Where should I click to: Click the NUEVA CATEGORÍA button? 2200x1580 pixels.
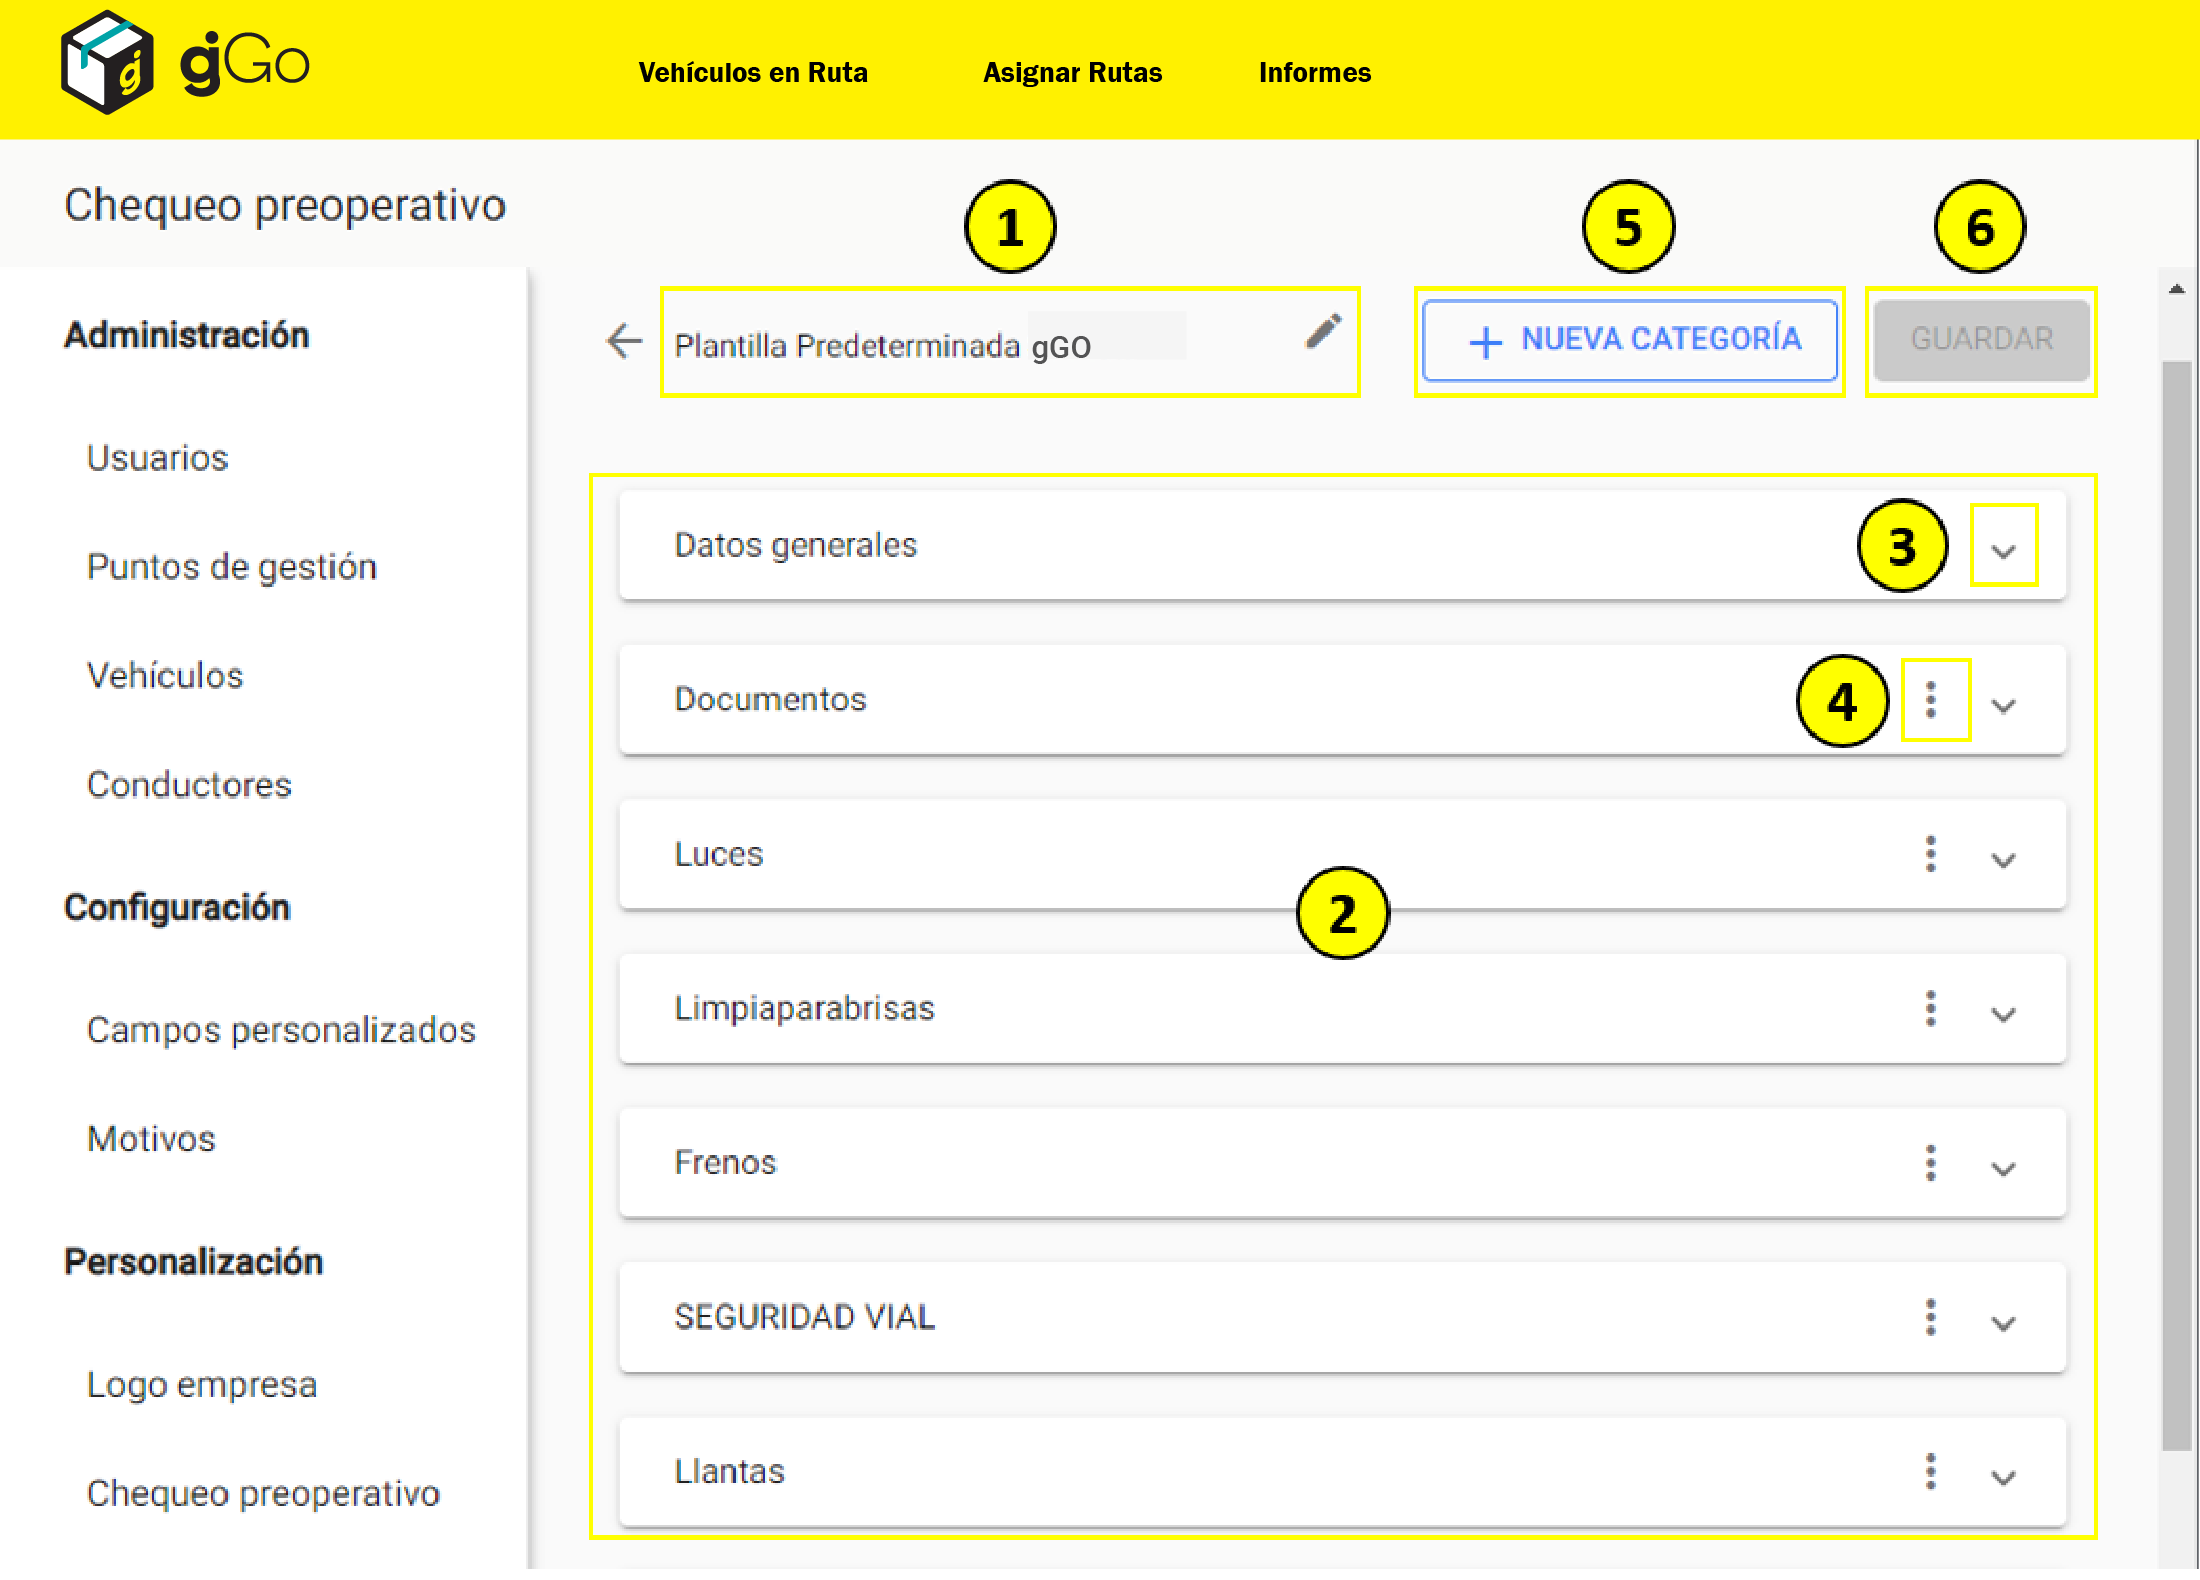(1630, 340)
